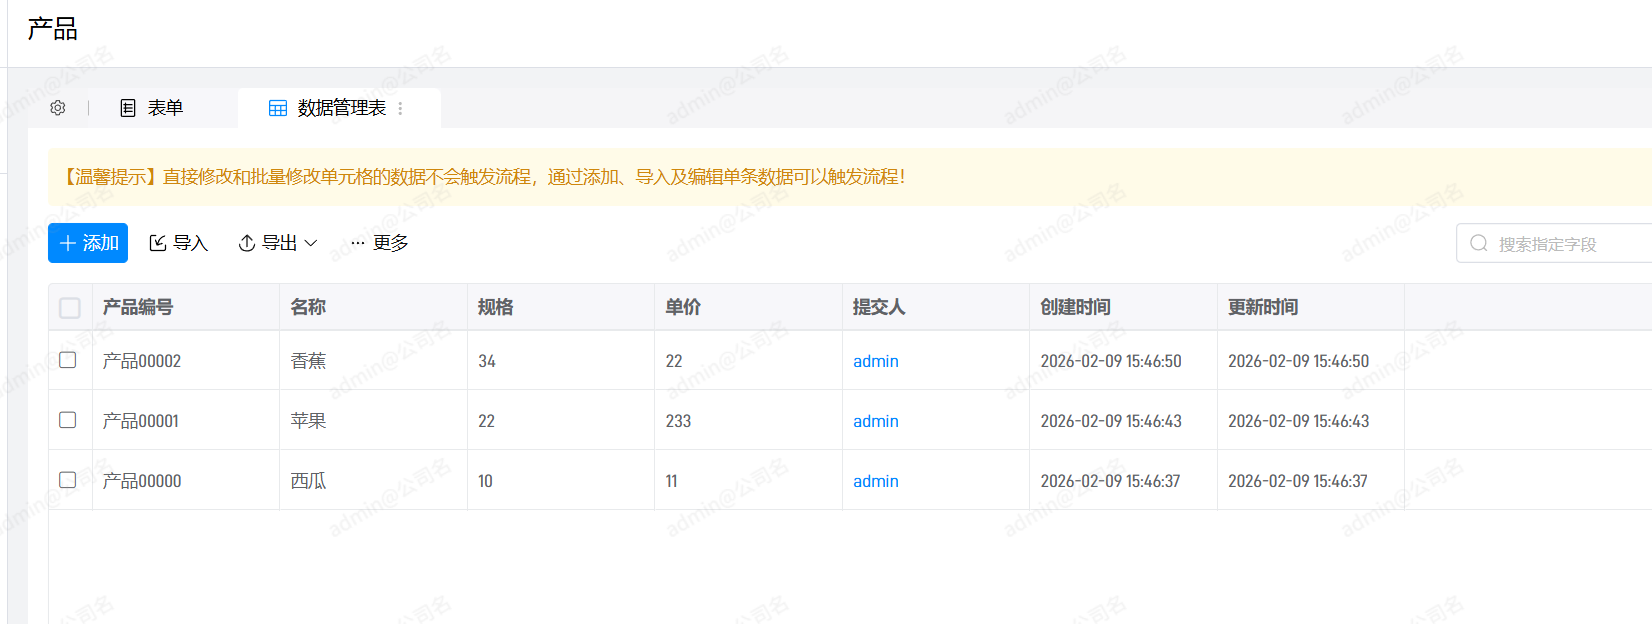Click admin submitter link for 西瓜
The image size is (1652, 624).
coord(875,481)
